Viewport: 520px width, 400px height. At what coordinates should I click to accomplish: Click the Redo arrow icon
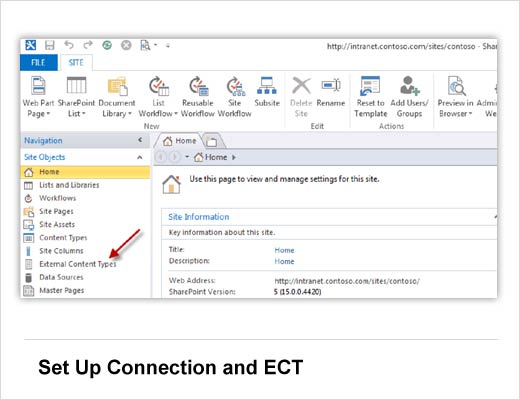(x=88, y=45)
